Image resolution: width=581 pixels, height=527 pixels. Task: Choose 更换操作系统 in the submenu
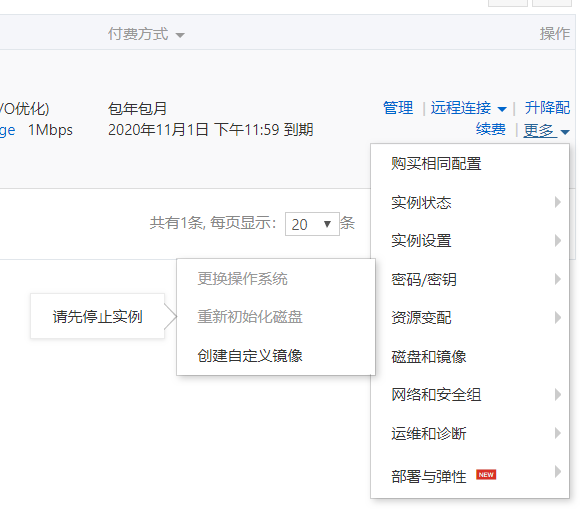coord(276,279)
